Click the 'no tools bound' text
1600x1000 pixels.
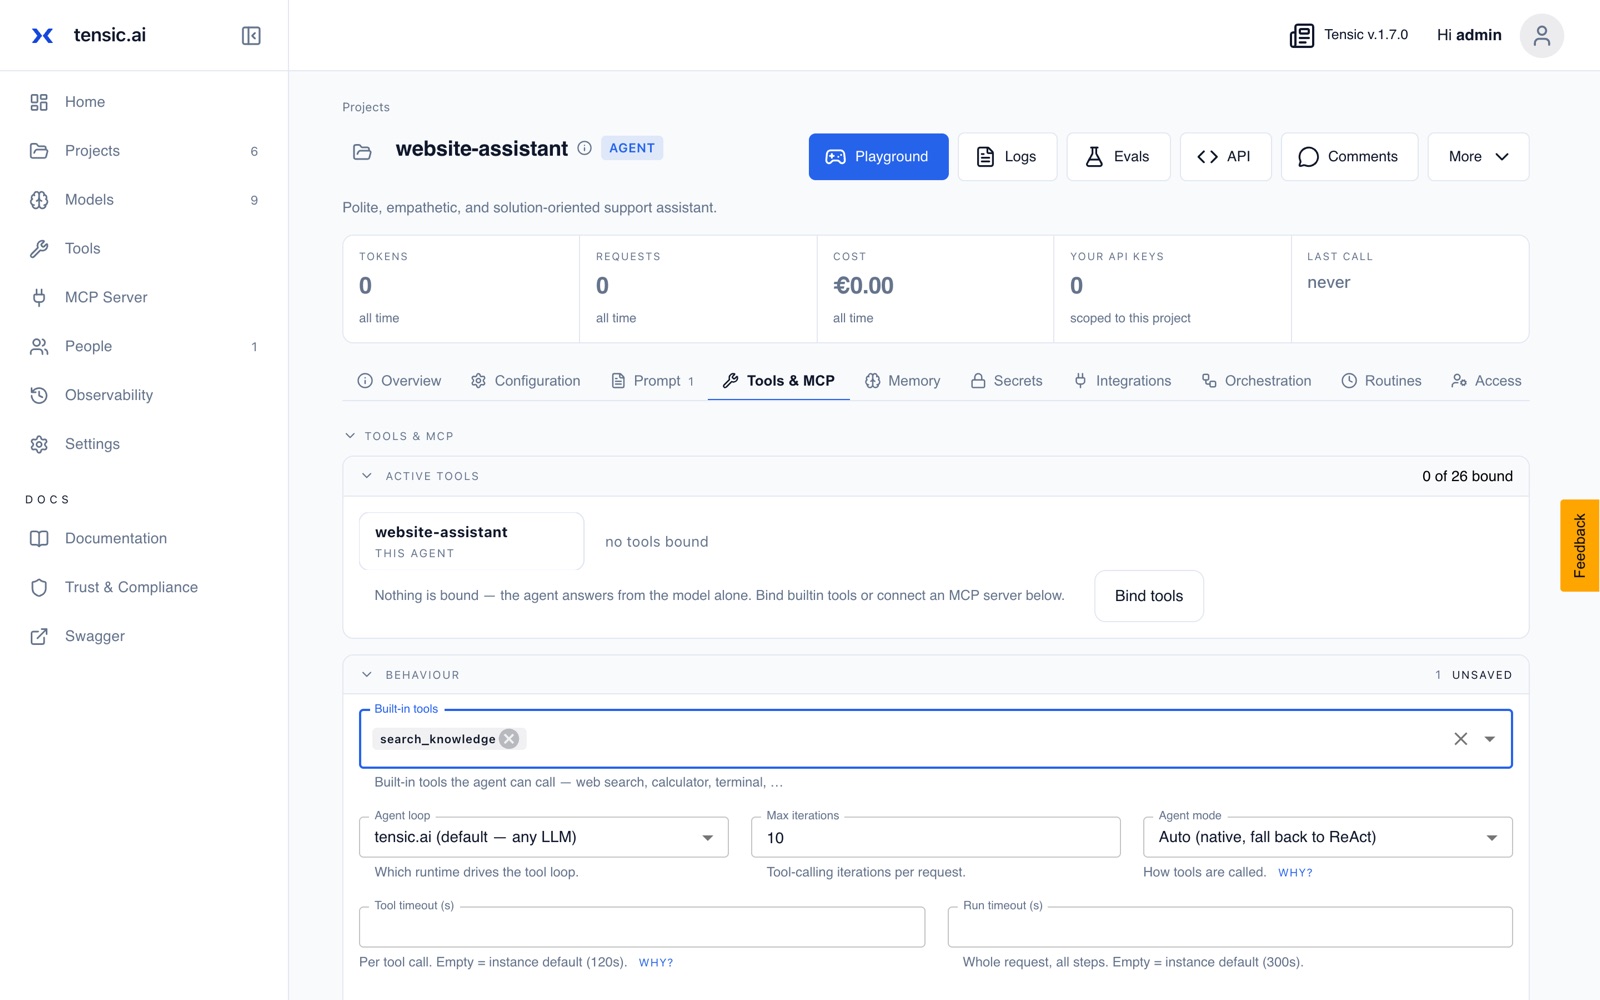coord(656,542)
